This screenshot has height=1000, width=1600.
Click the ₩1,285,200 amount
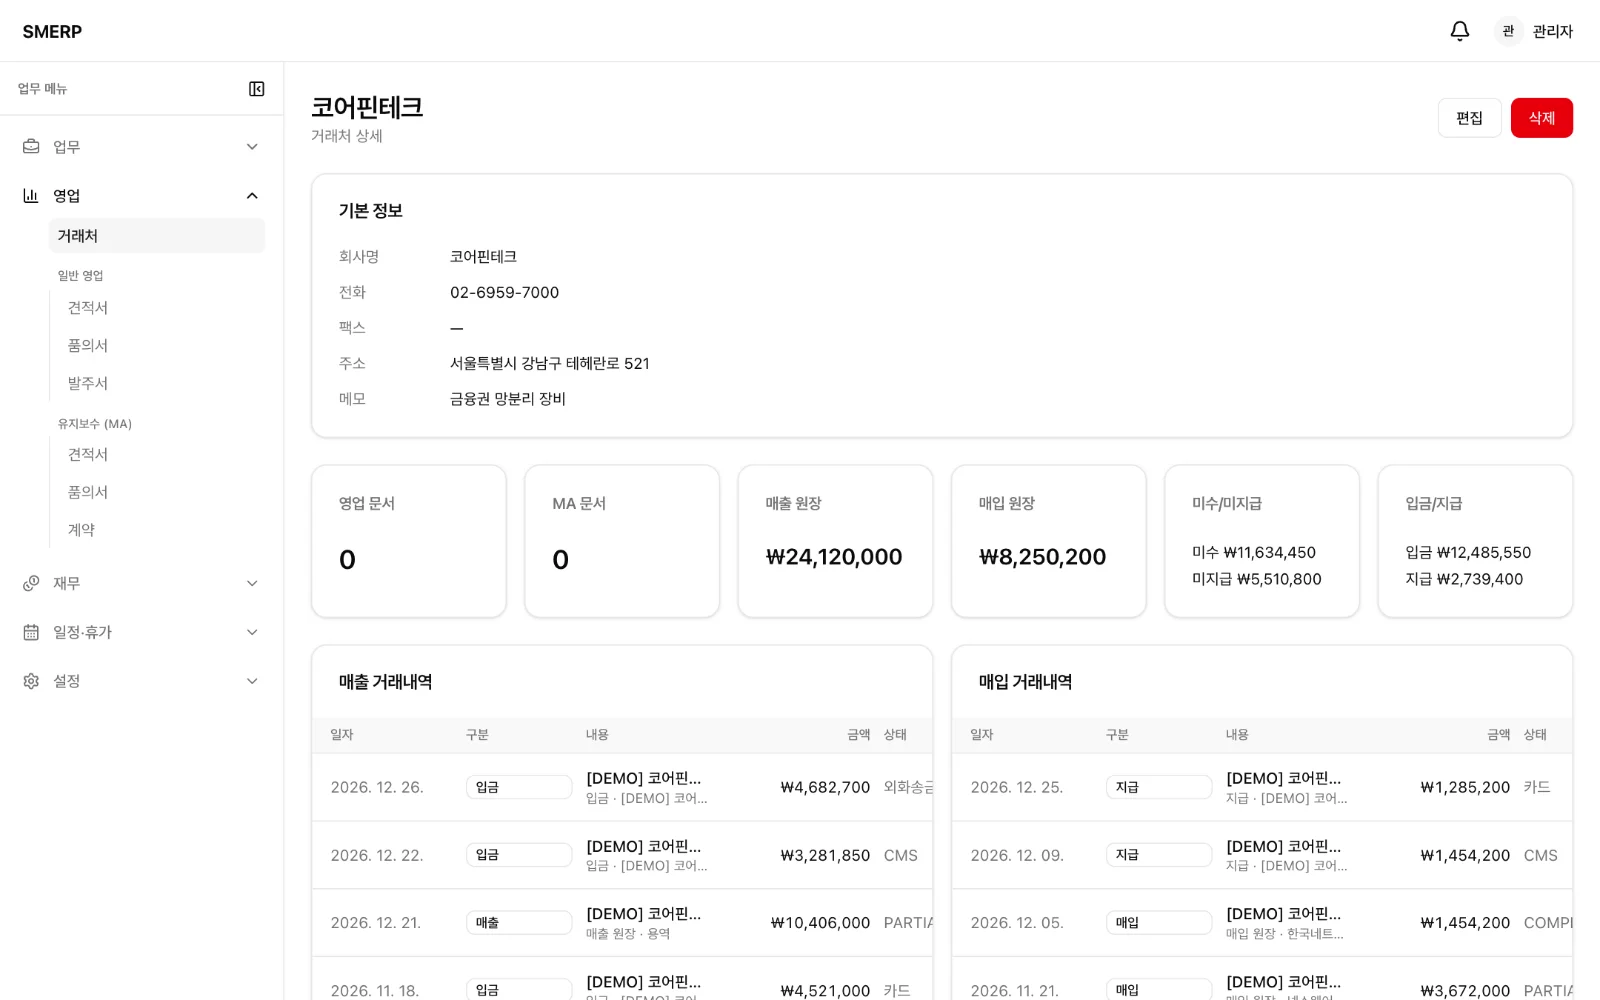1465,788
